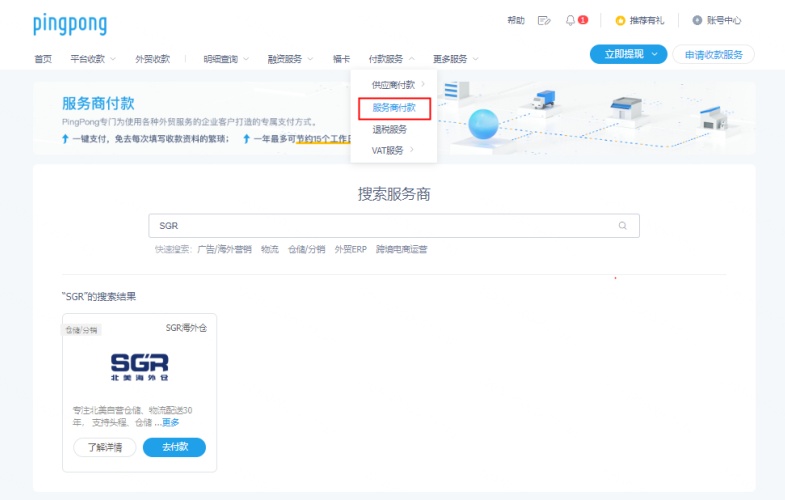
Task: Click the feedback note icon in header
Action: point(544,21)
